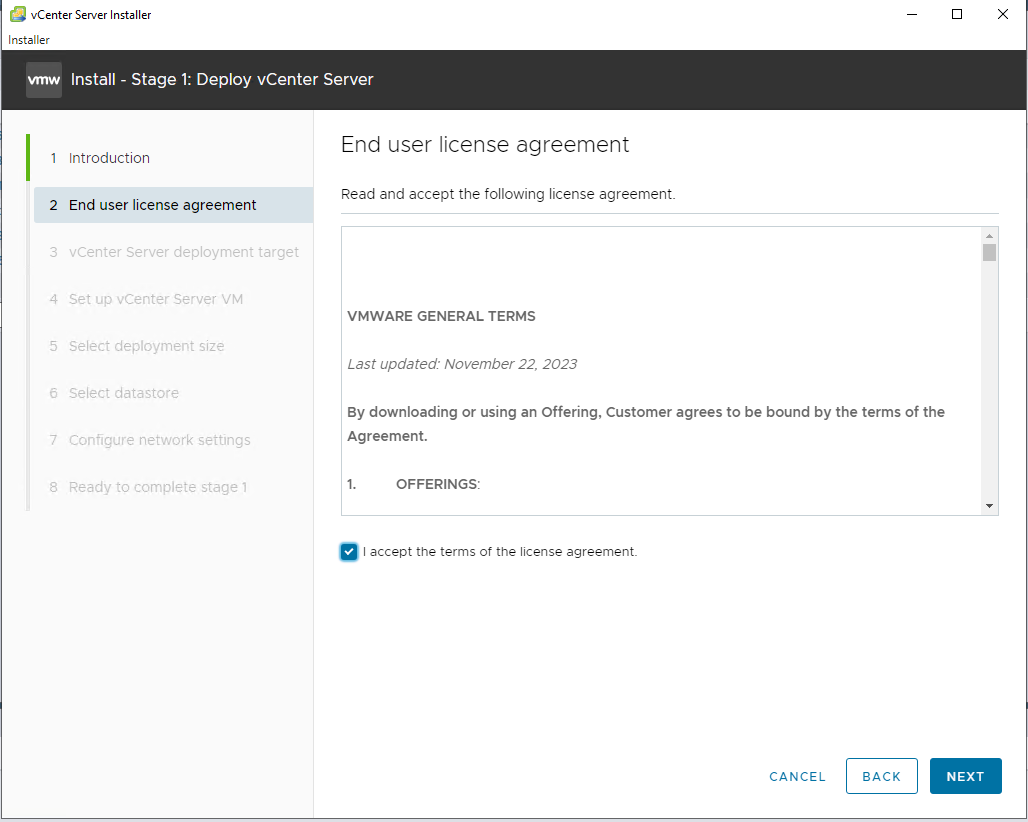This screenshot has width=1028, height=822.
Task: Click the BACK button
Action: coord(881,776)
